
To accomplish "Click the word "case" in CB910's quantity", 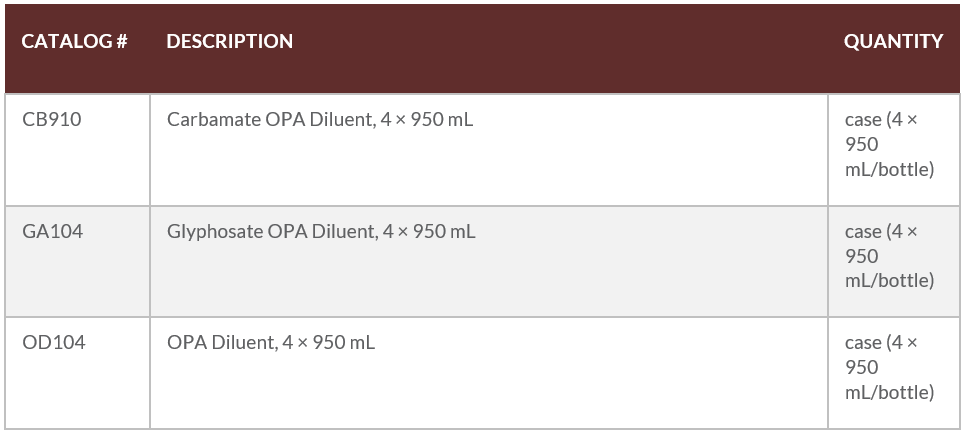I will (863, 120).
